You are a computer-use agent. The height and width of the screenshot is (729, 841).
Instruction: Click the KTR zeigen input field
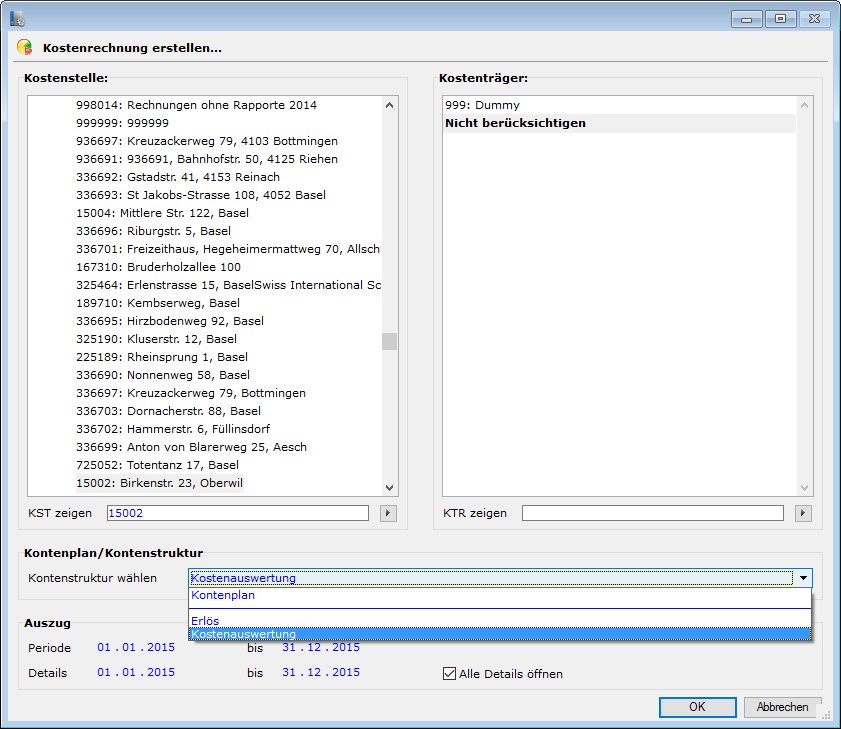(x=652, y=513)
